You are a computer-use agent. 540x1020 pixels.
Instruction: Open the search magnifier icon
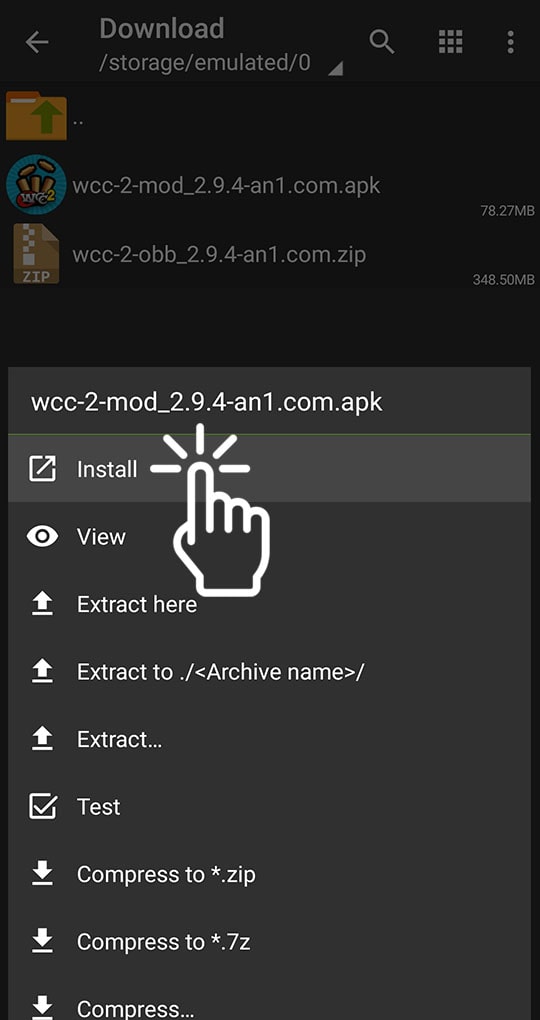(382, 42)
